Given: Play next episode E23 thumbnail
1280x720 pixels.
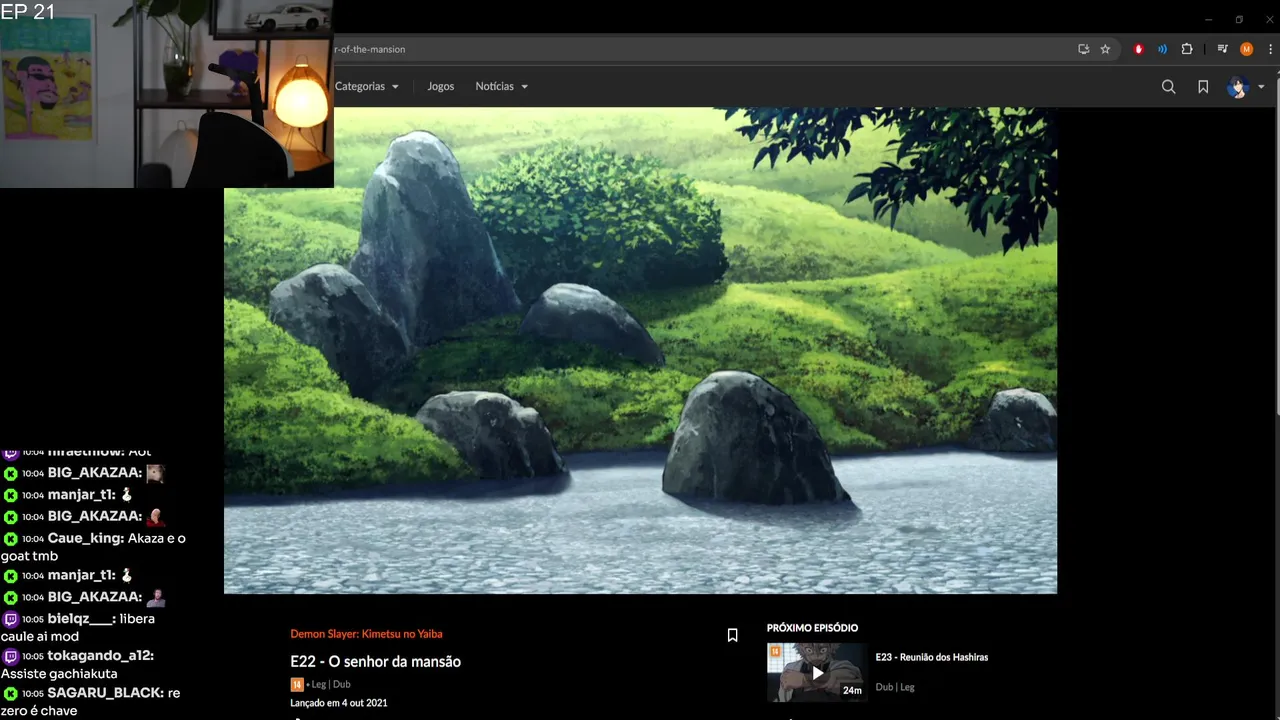Looking at the screenshot, I should [815, 672].
